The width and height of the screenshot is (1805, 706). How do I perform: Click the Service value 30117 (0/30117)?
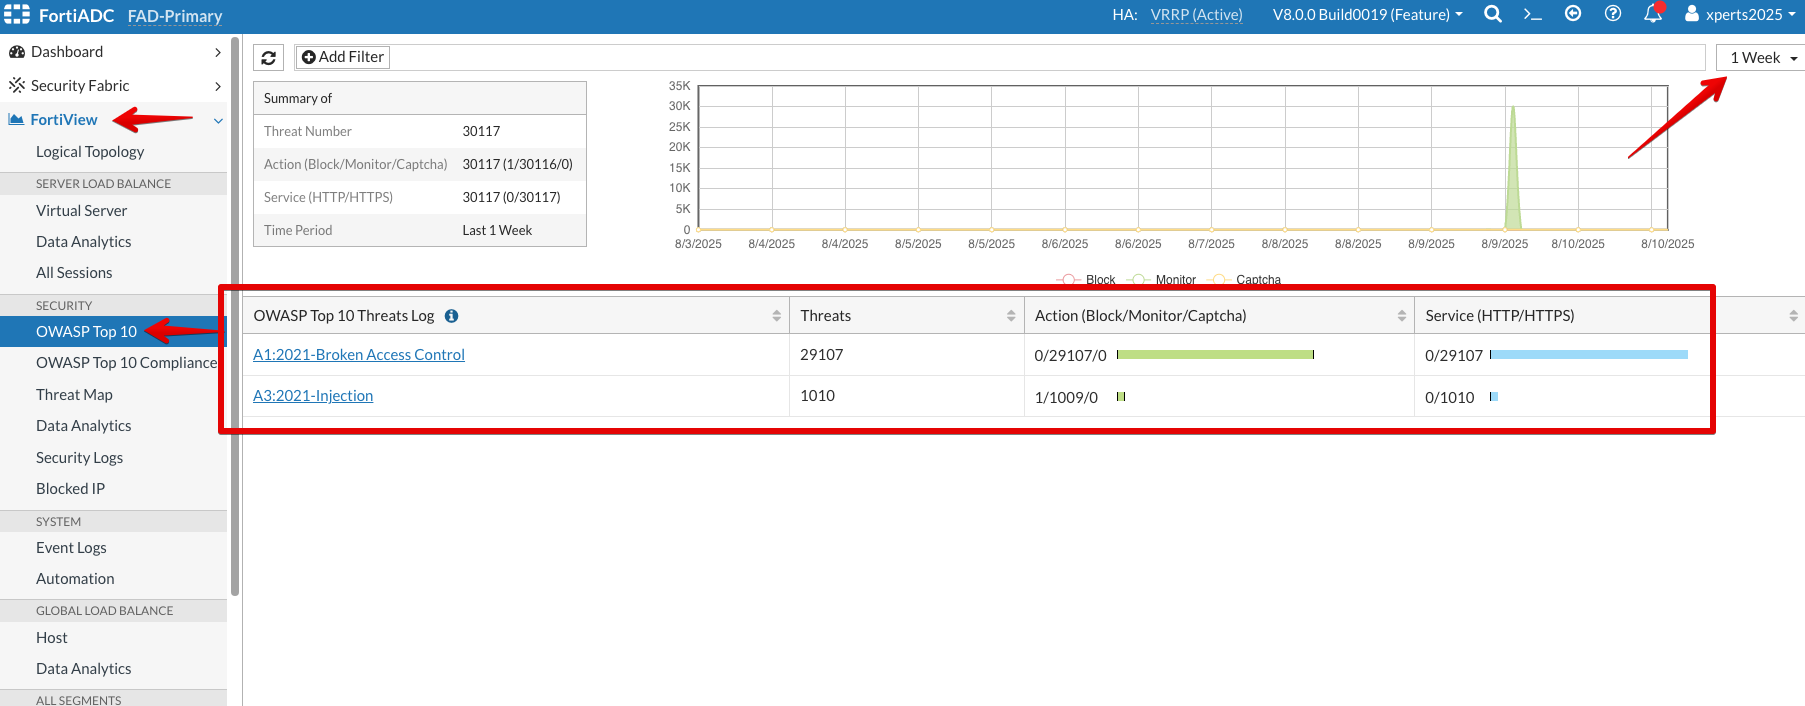click(511, 197)
